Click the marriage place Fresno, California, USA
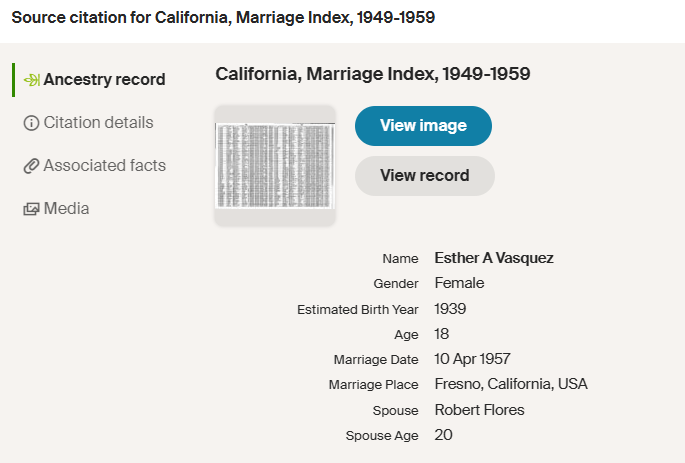 click(x=511, y=384)
